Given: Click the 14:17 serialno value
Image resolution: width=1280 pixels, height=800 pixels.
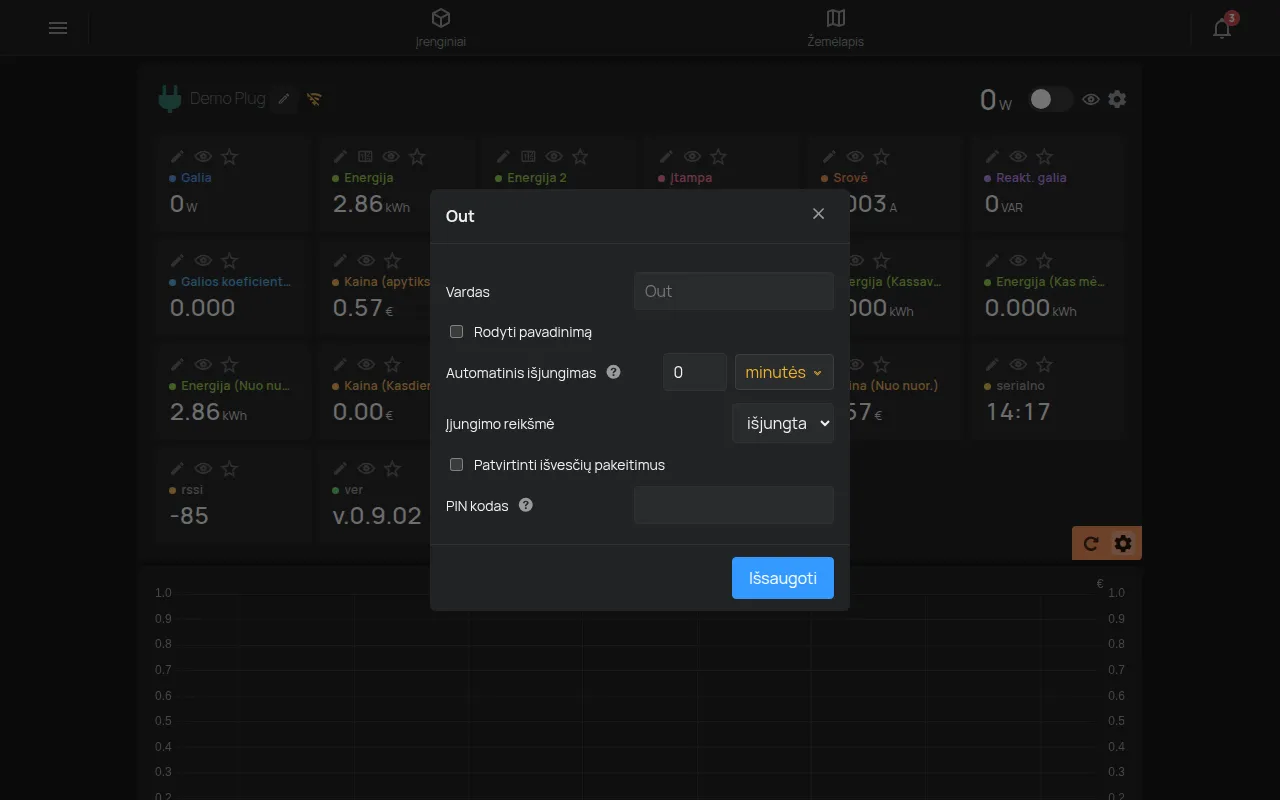Looking at the screenshot, I should click(x=1018, y=411).
